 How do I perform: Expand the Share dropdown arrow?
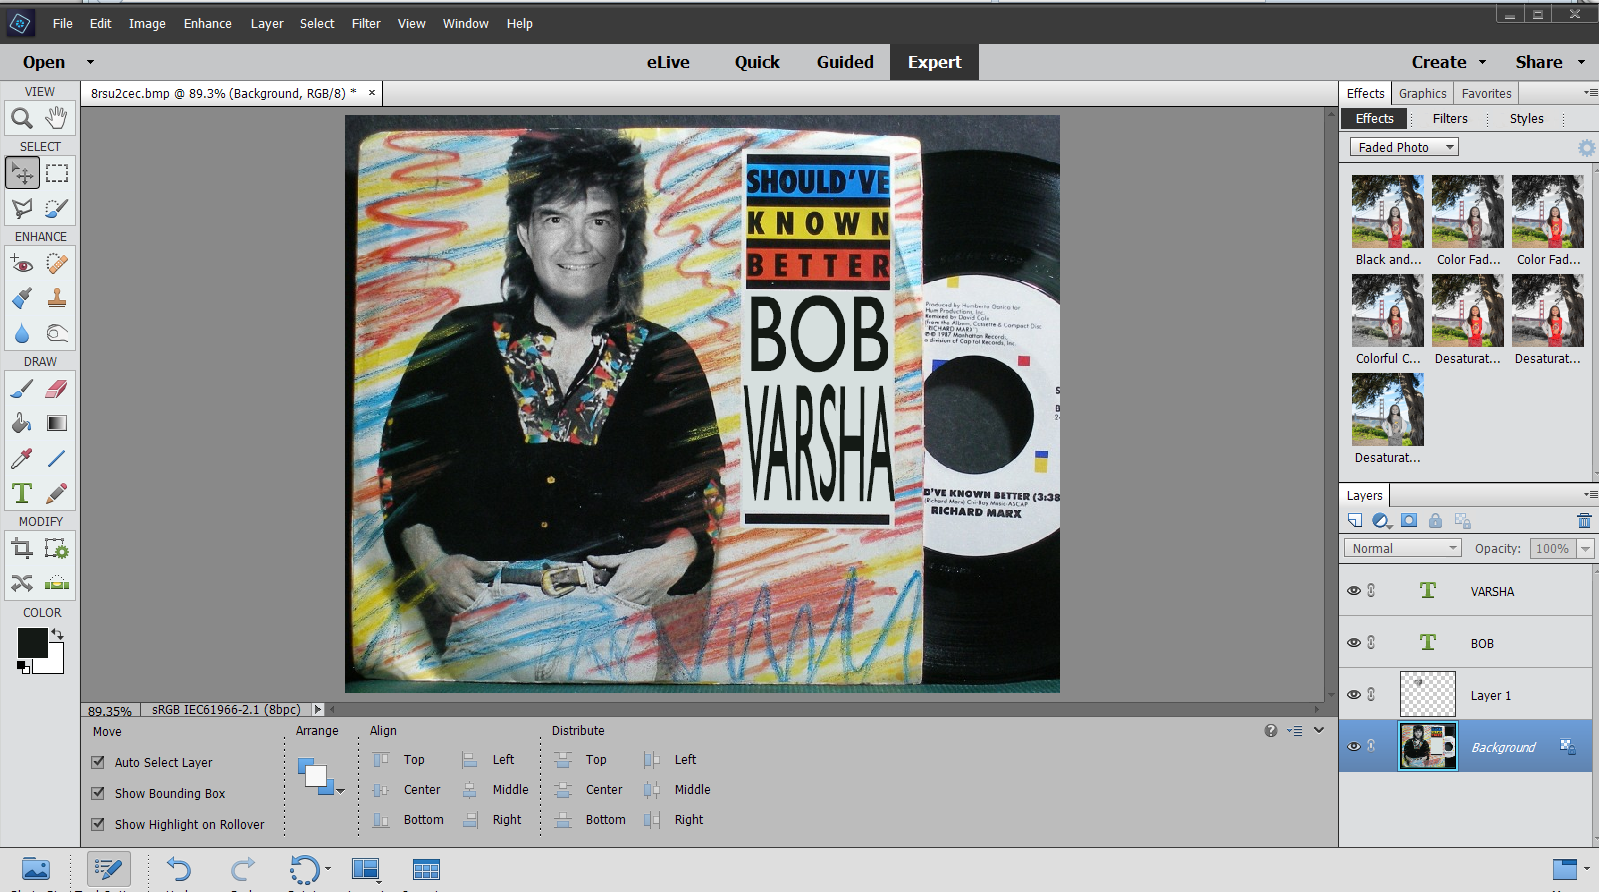coord(1581,62)
